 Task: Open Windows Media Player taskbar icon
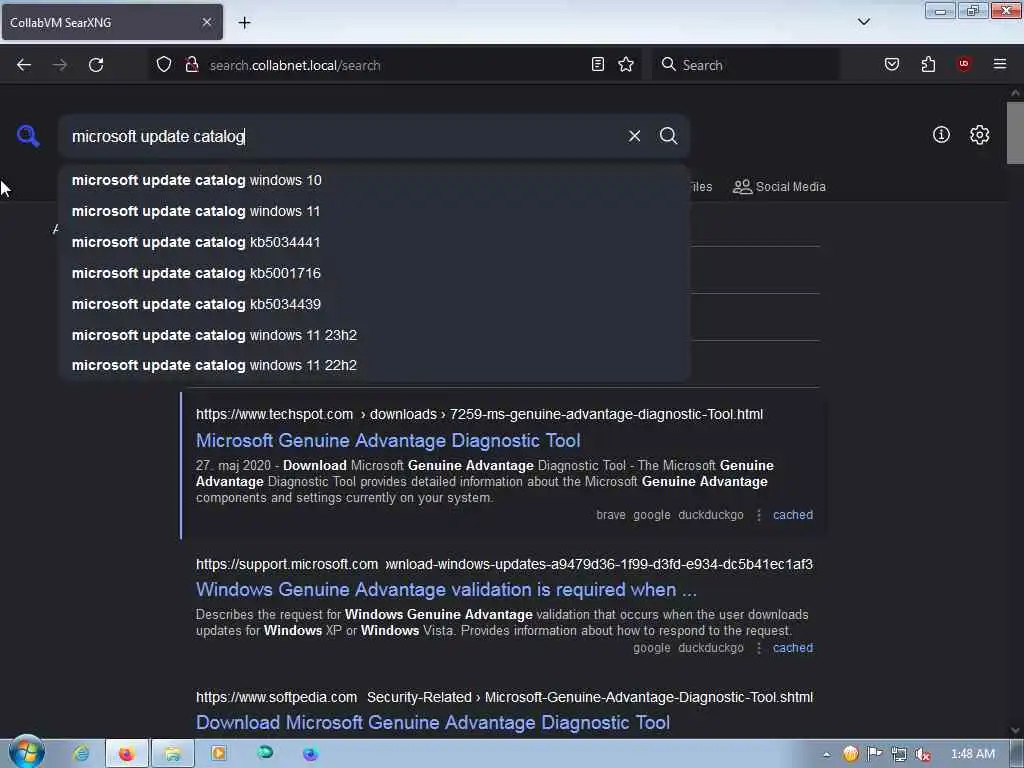(218, 754)
